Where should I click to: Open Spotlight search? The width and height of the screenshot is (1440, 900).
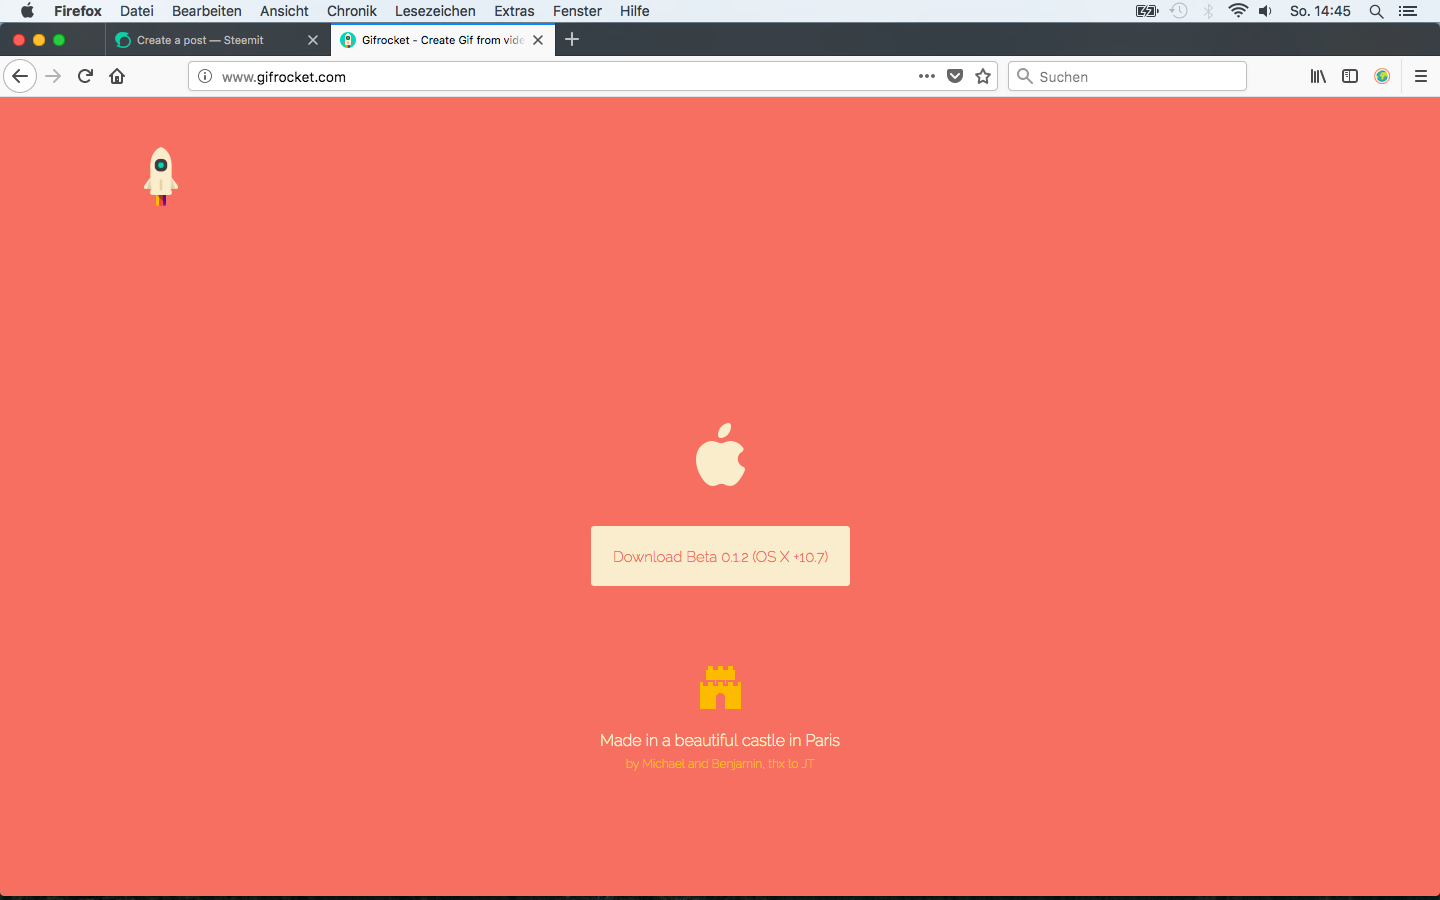point(1377,11)
